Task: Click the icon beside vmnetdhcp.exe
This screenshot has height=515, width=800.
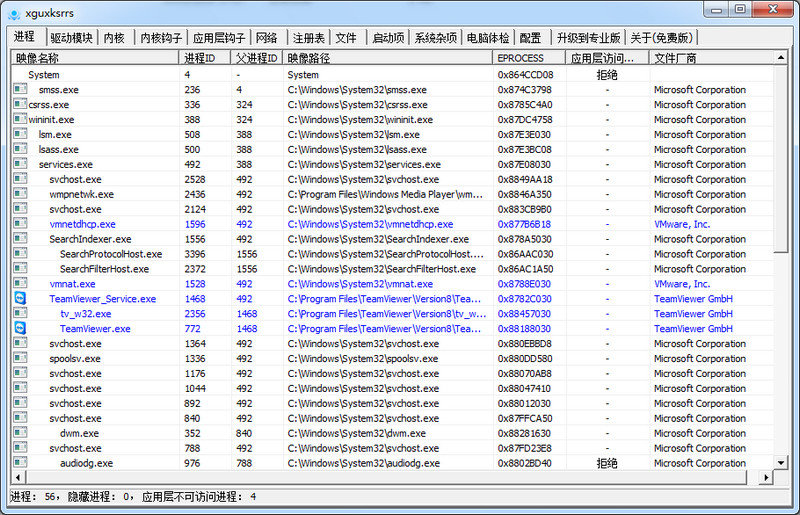Action: click(20, 225)
